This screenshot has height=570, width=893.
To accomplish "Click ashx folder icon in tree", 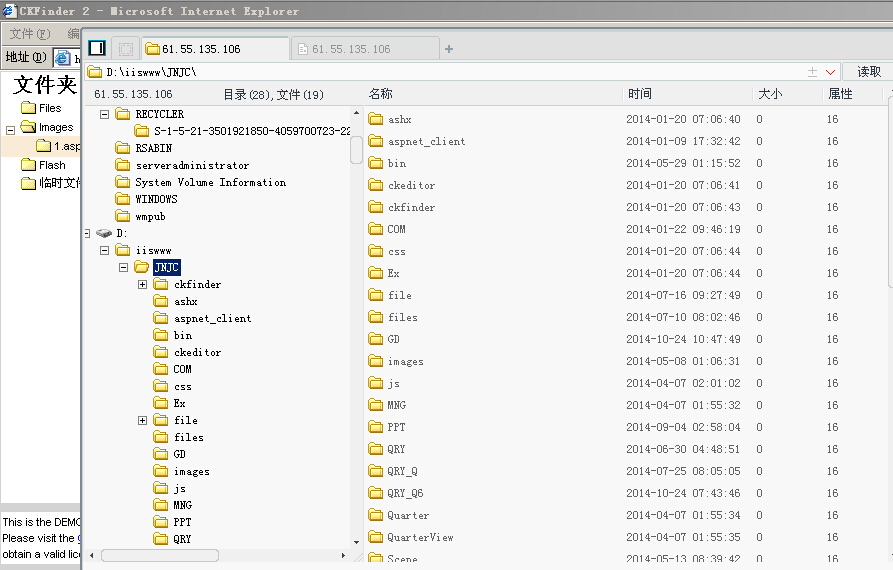I will (161, 301).
